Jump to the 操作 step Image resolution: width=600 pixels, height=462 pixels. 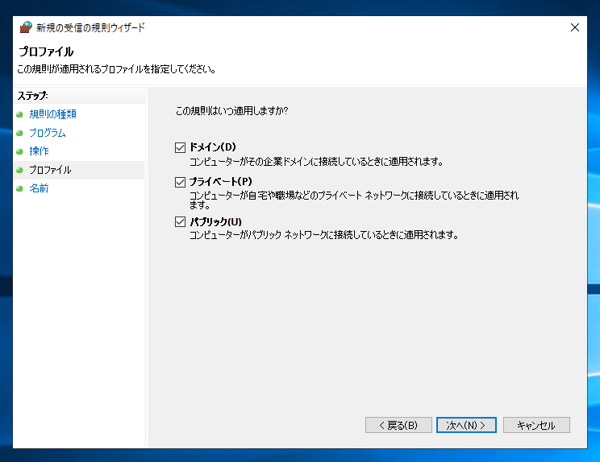click(x=39, y=151)
